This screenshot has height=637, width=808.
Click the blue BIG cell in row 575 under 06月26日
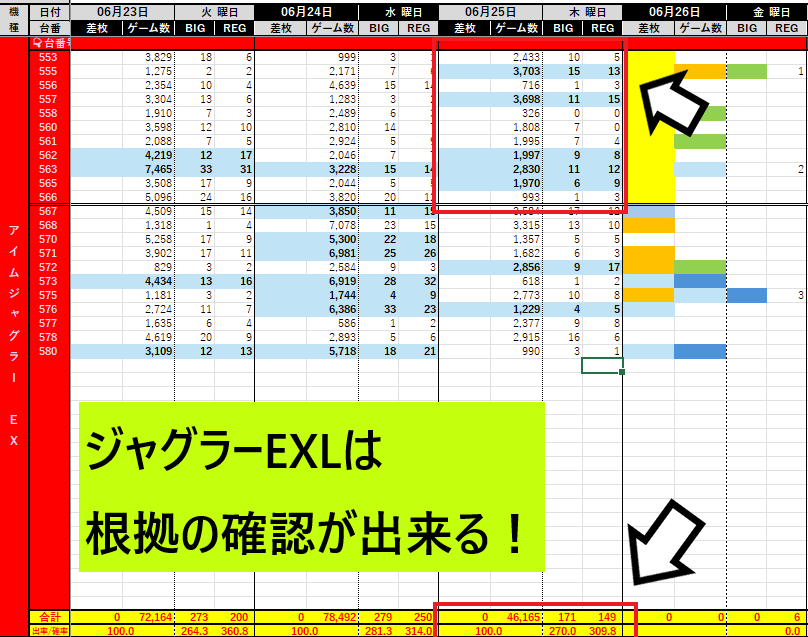747,295
